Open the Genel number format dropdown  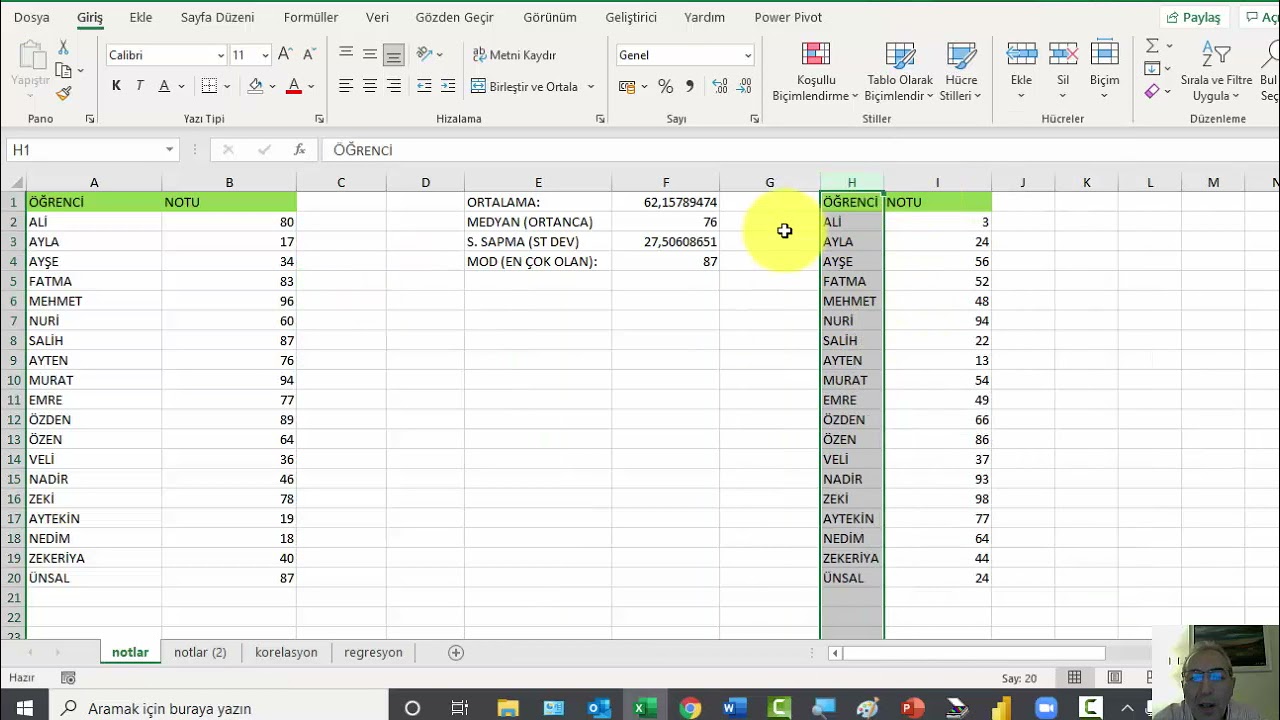[747, 56]
